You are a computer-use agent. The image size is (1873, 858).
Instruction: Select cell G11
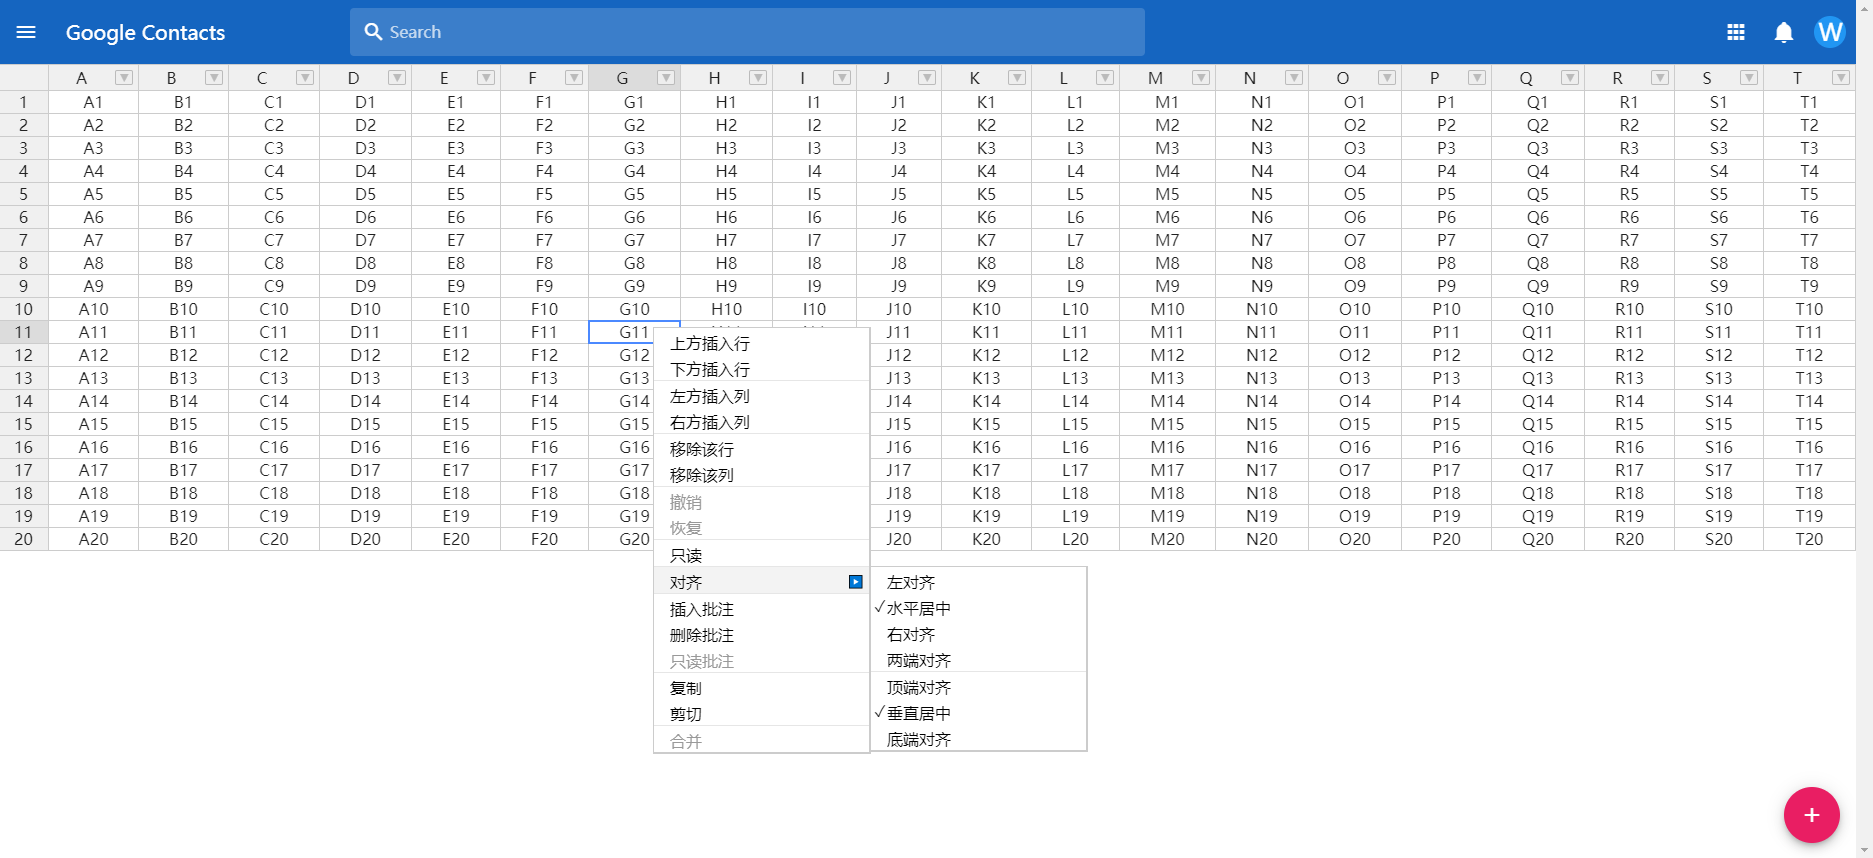(635, 332)
